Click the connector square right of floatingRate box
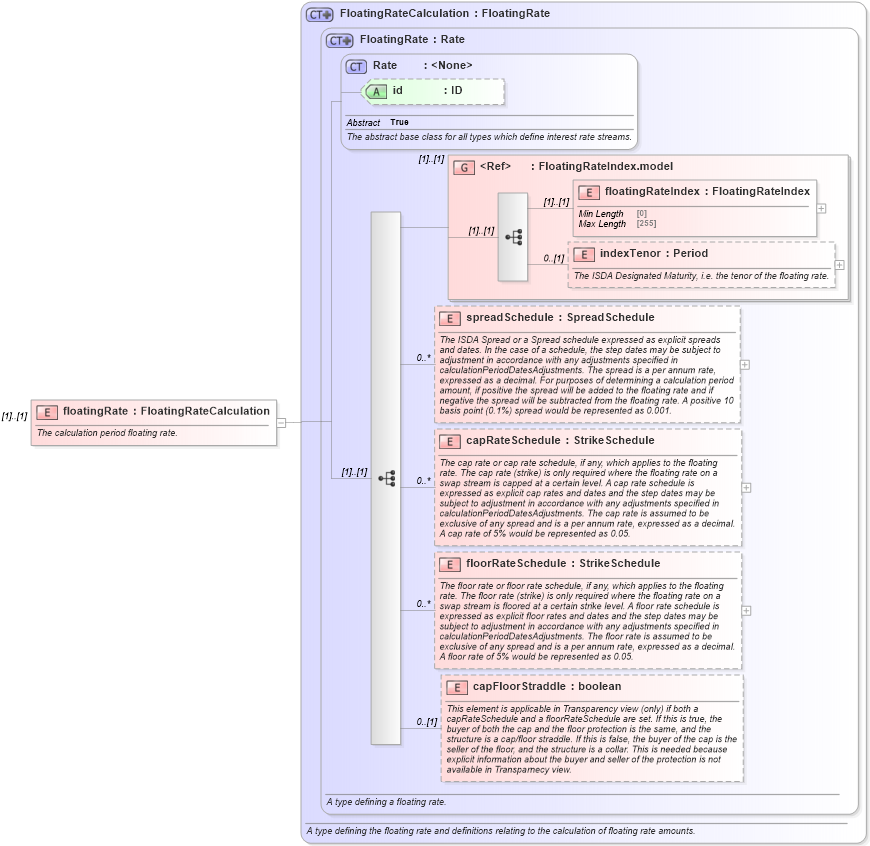The image size is (870, 846). (282, 421)
